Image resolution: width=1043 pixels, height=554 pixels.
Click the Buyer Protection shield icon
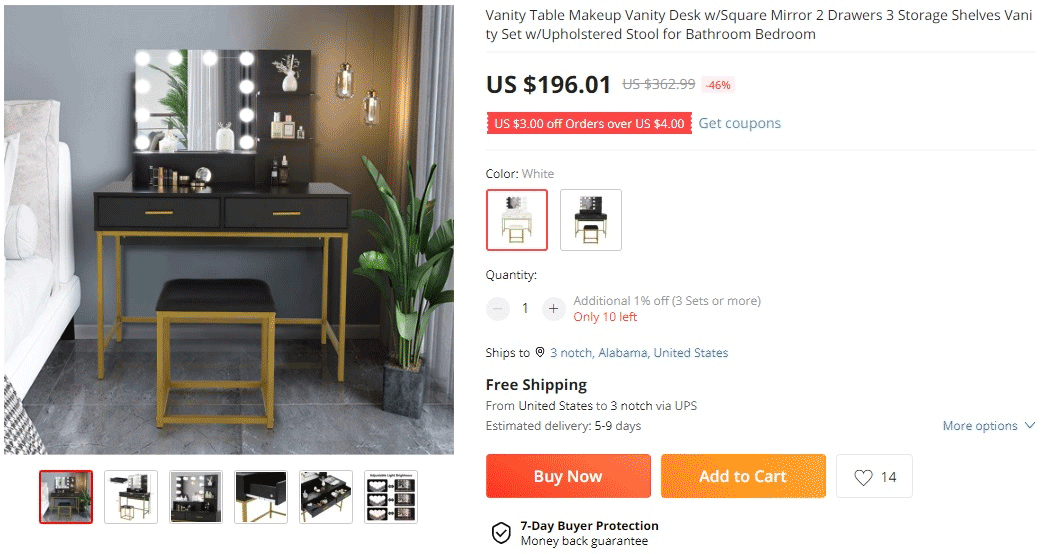point(501,533)
